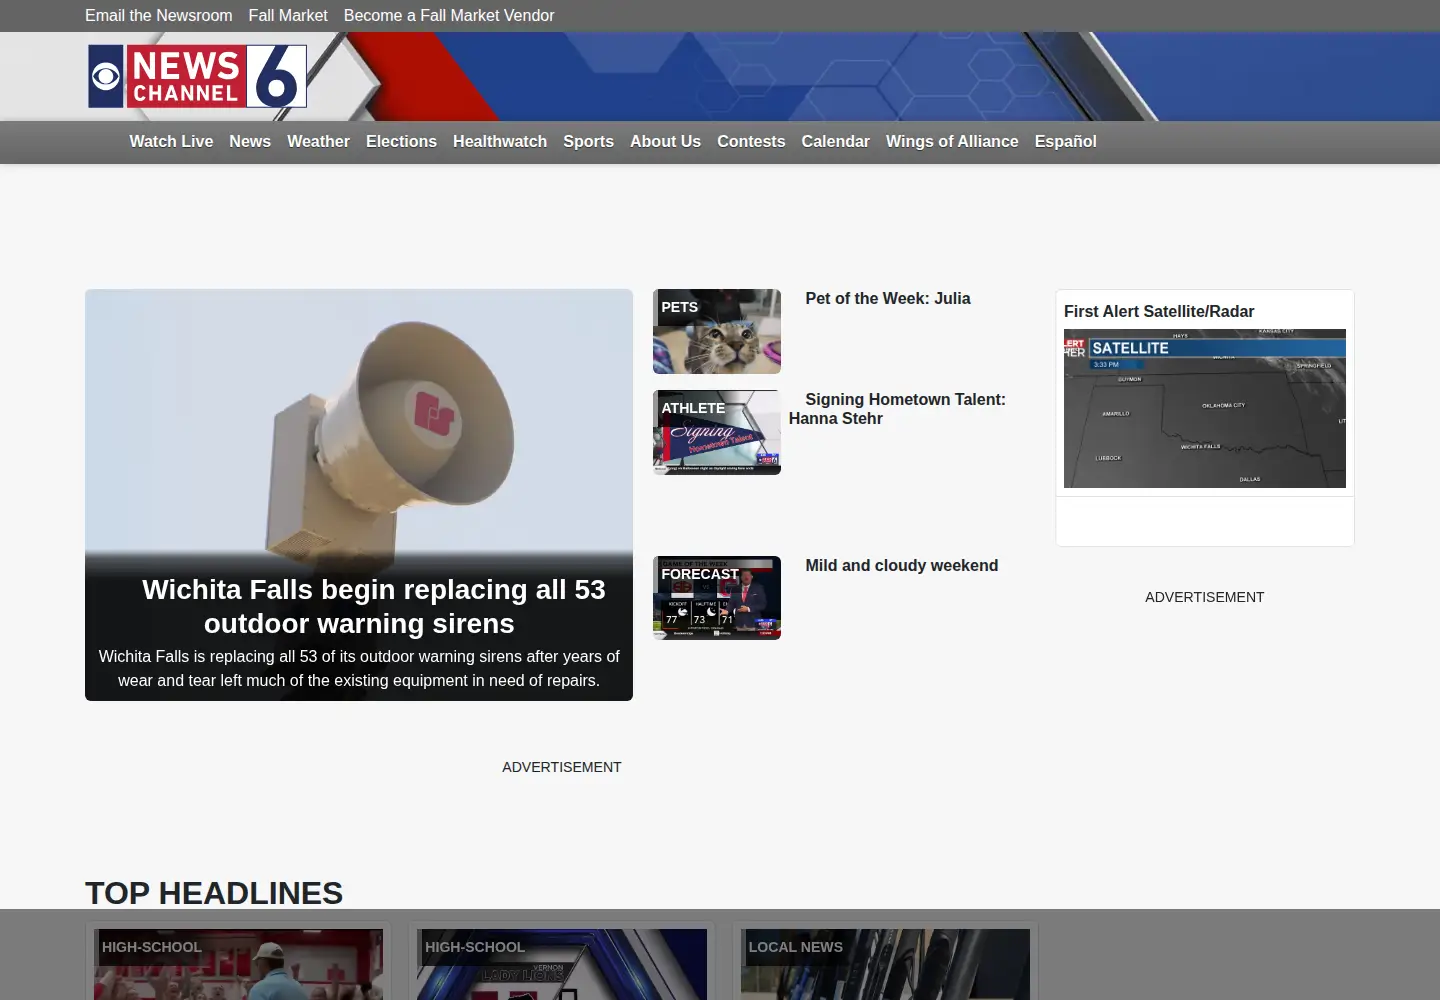The width and height of the screenshot is (1440, 1000).
Task: Open the Weather menu item
Action: tap(318, 142)
